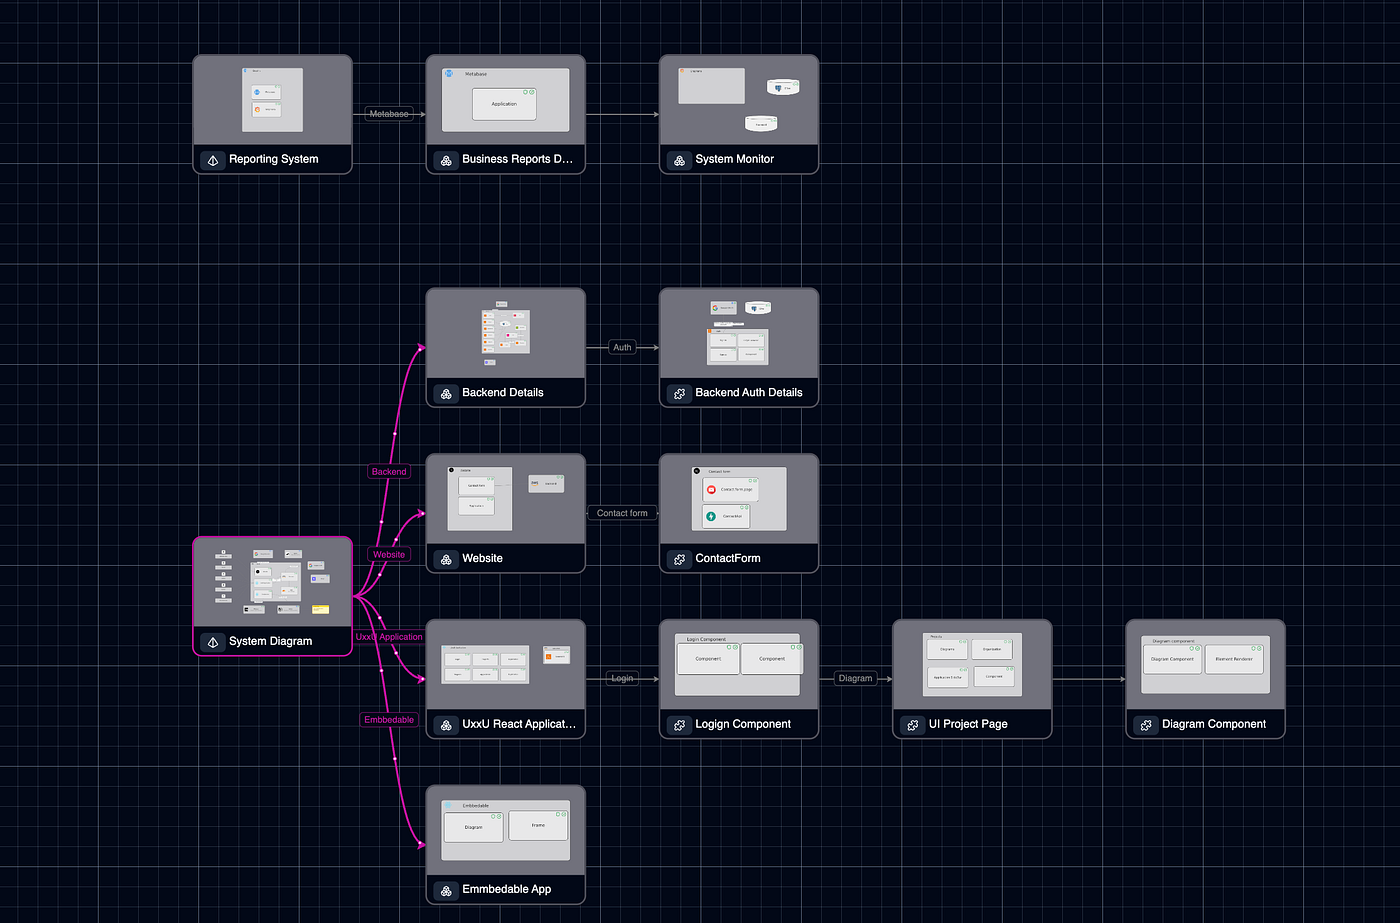Viewport: 1400px width, 923px height.
Task: Click the Business Reports D… title text
Action: coord(518,159)
